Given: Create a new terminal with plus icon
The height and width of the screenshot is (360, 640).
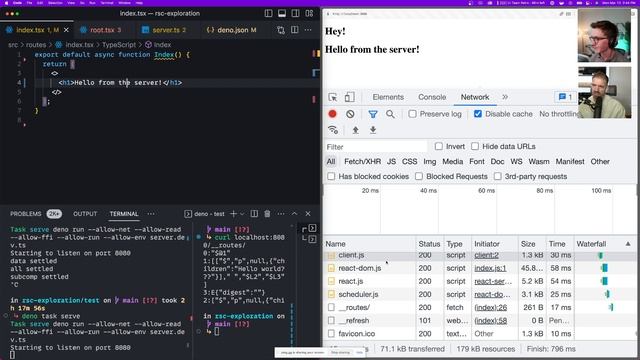Looking at the screenshot, I should 233,214.
